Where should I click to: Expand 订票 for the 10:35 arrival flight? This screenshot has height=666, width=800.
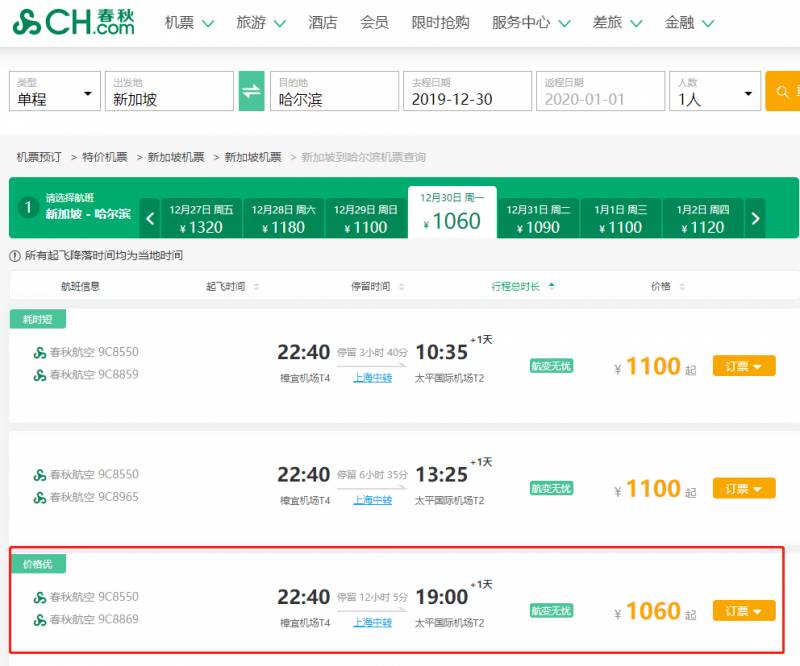pos(743,367)
